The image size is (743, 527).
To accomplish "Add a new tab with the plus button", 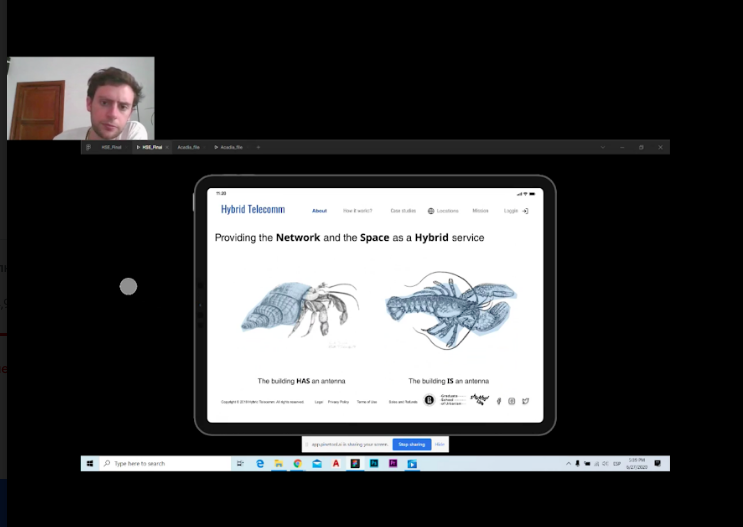I will pyautogui.click(x=258, y=147).
